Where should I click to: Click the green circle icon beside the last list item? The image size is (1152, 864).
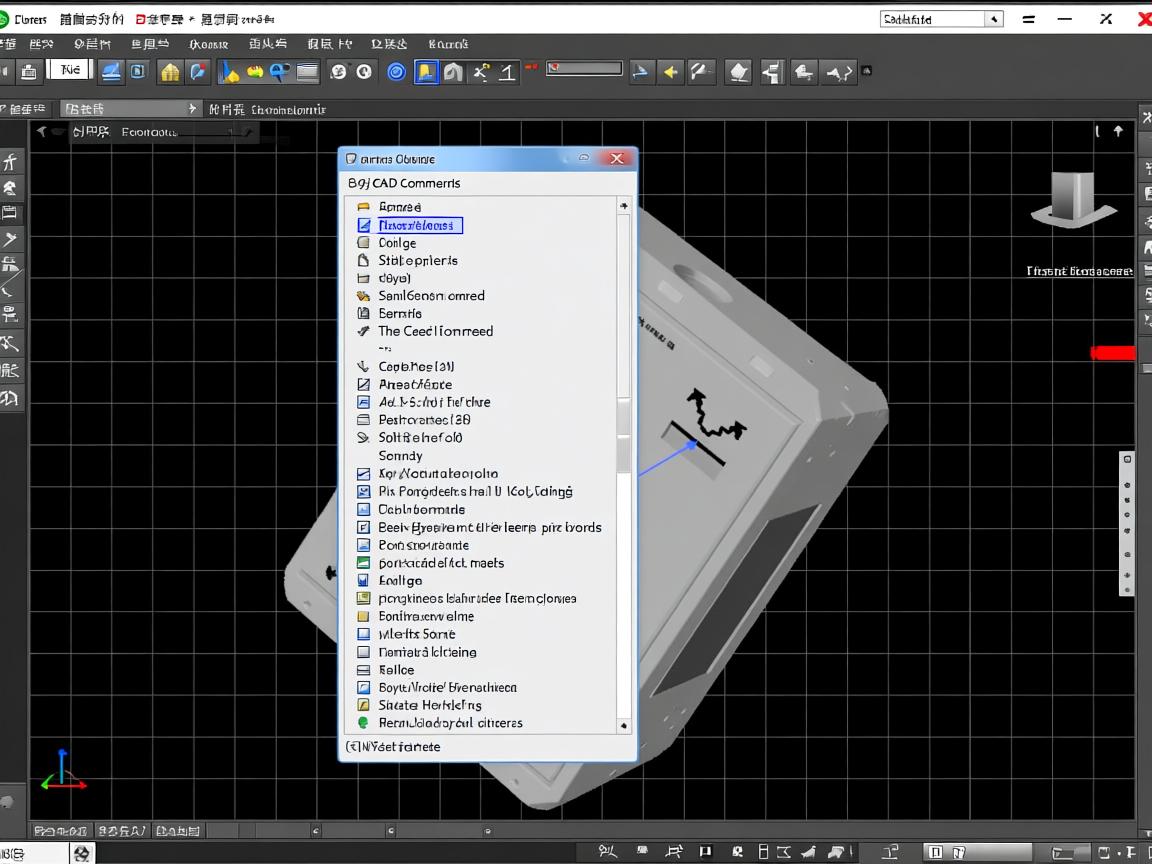coord(363,723)
